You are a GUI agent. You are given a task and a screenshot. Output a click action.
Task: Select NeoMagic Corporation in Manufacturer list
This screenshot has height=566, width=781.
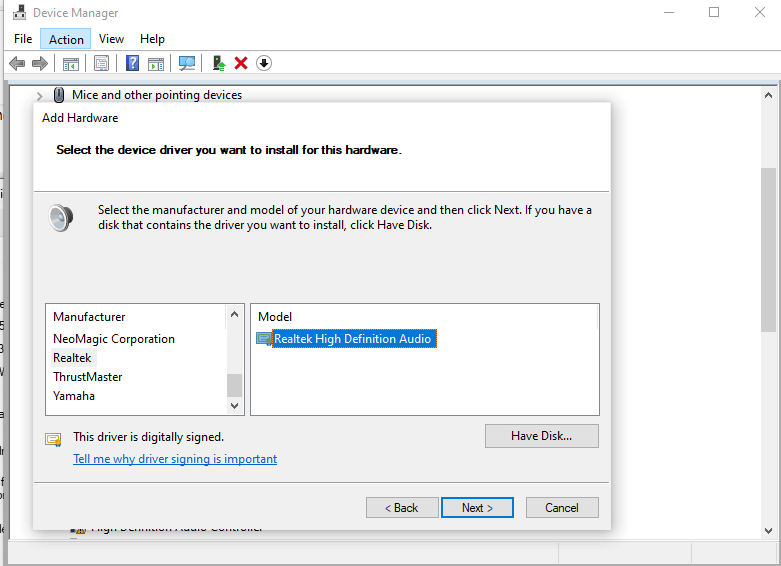(114, 339)
